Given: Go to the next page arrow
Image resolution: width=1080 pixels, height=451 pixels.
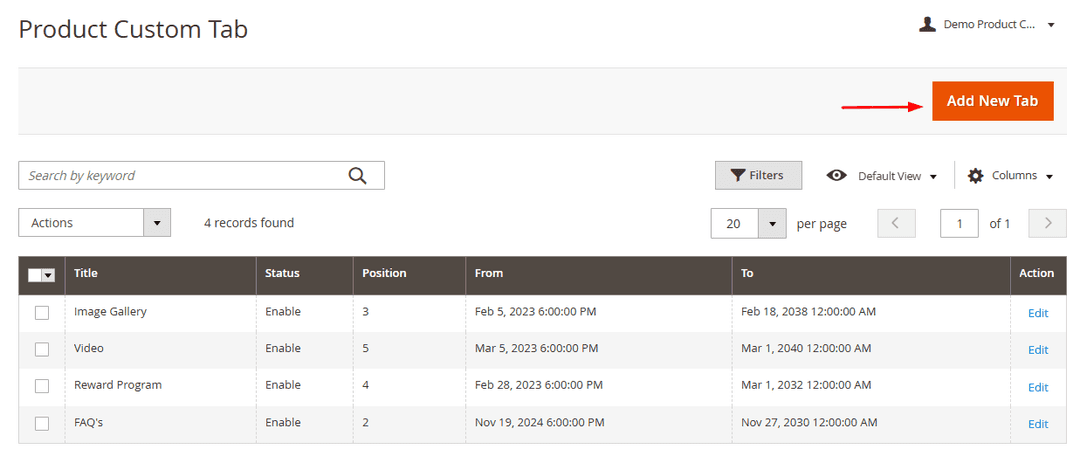Looking at the screenshot, I should tap(1047, 224).
